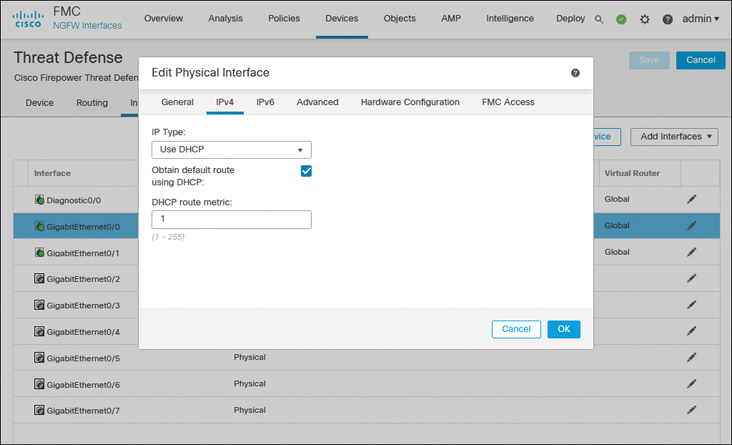Expand the Add Interfaces dropdown
Screen dimensions: 732x445
[x=678, y=136]
